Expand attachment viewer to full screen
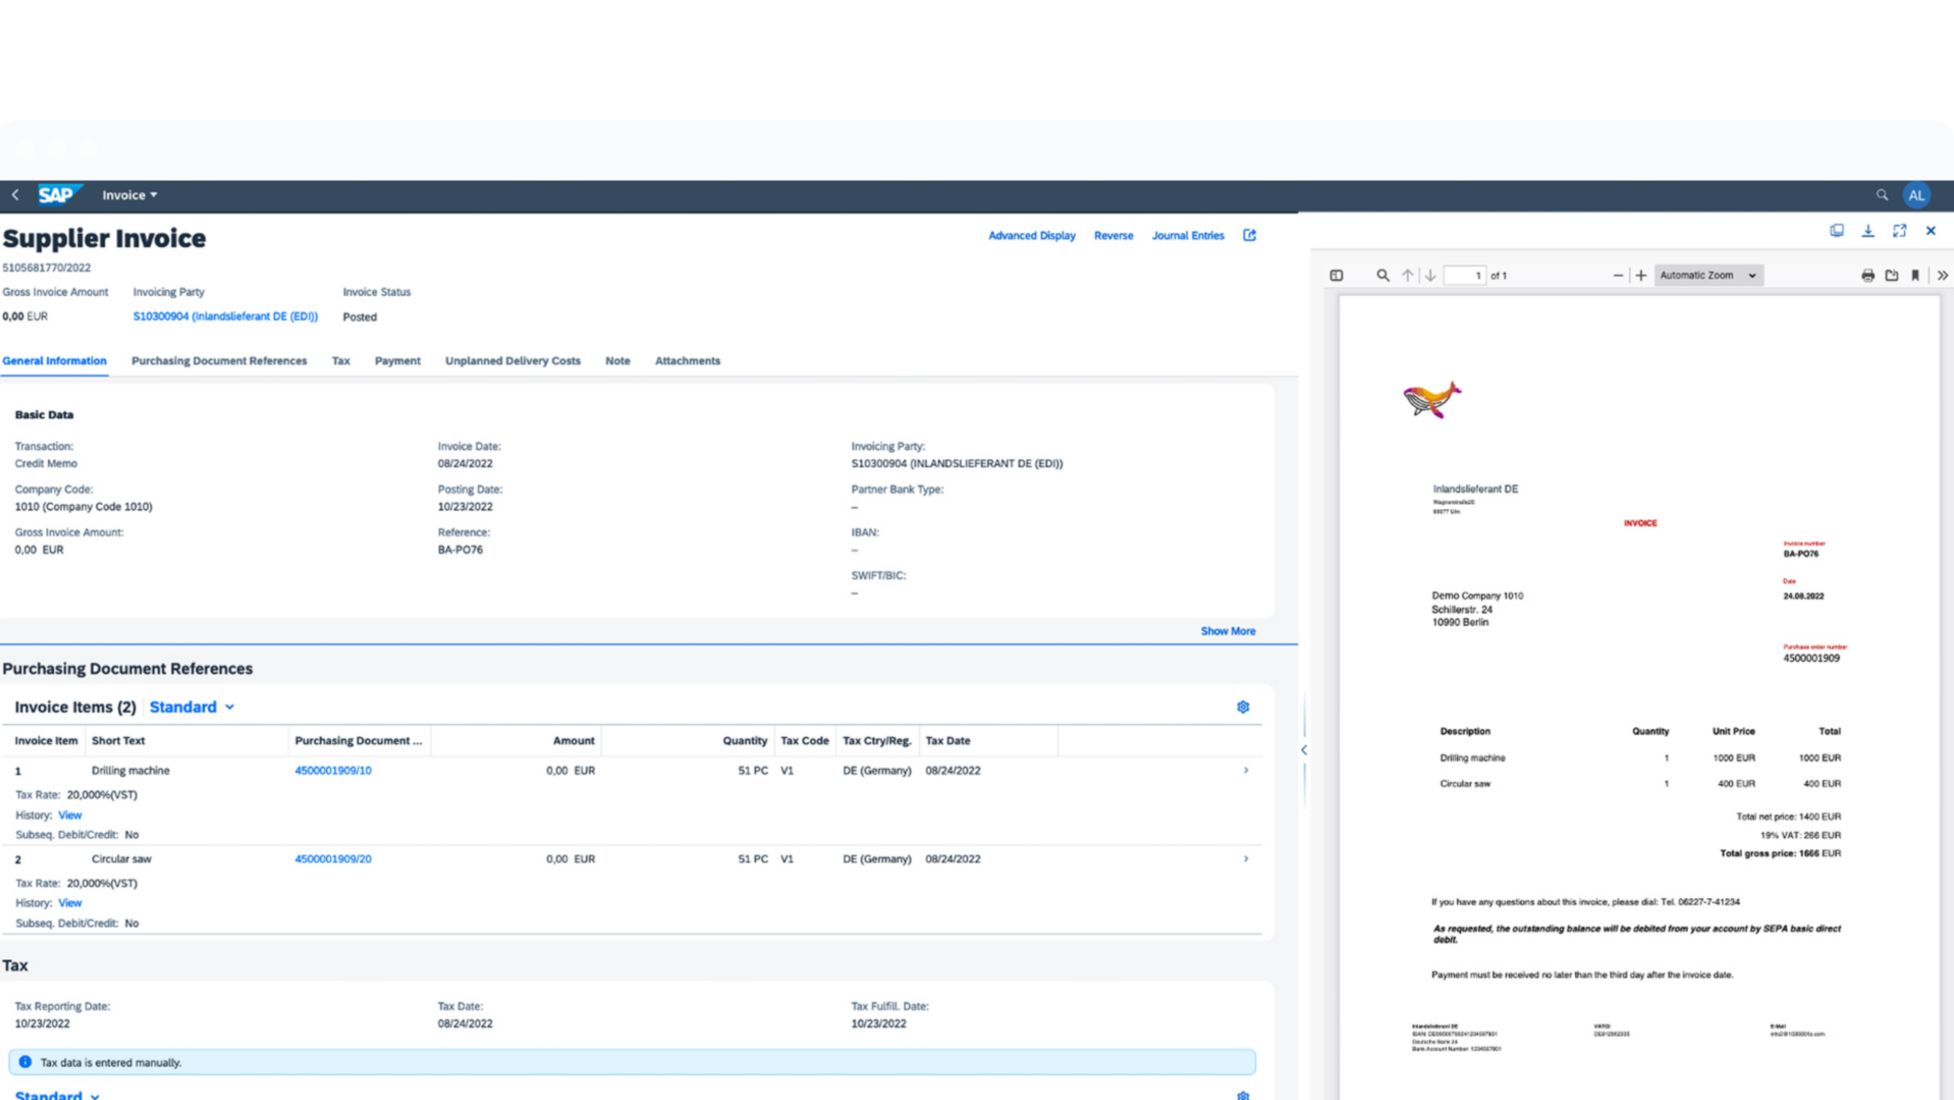Image resolution: width=1954 pixels, height=1100 pixels. [x=1899, y=231]
